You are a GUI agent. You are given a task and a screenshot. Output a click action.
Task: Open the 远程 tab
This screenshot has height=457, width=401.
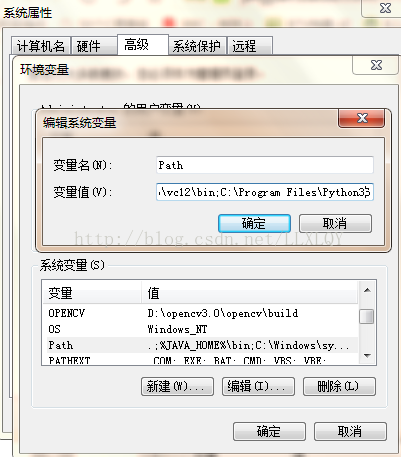click(x=250, y=46)
